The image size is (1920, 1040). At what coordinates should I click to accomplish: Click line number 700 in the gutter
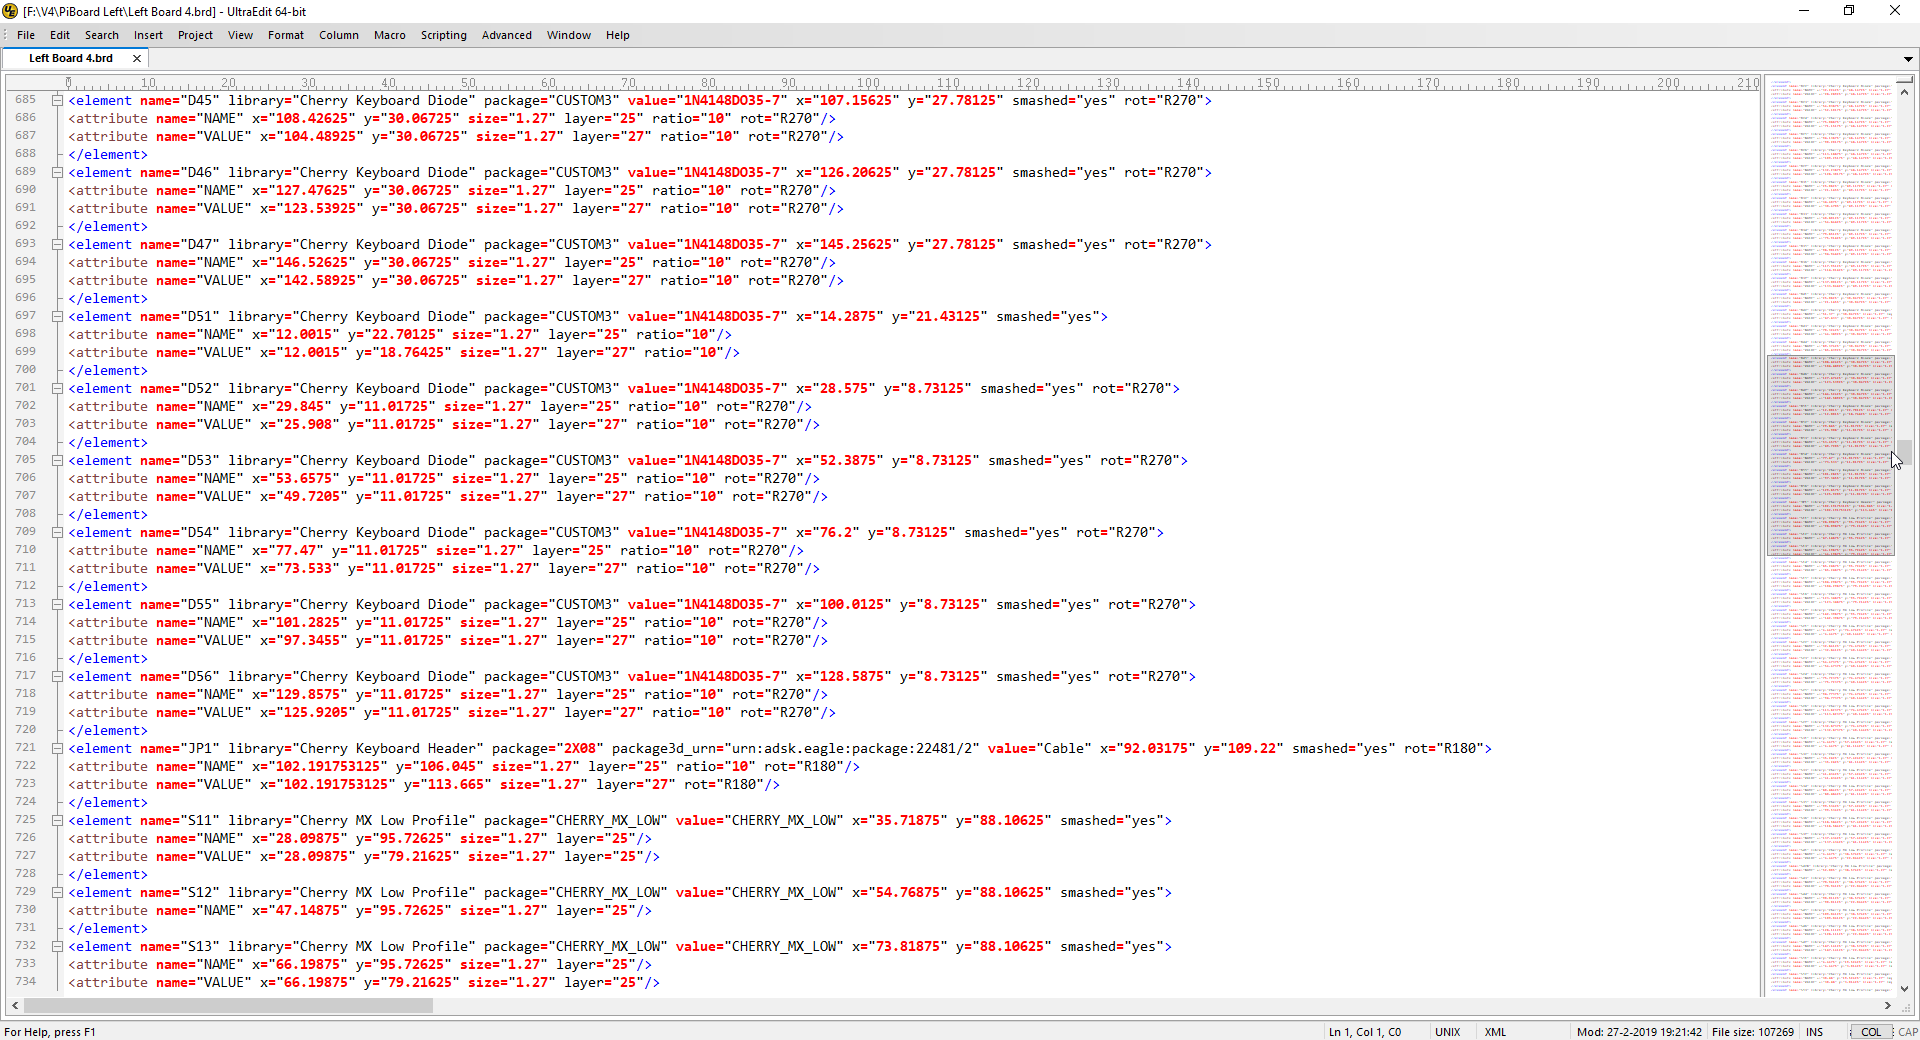(x=26, y=370)
